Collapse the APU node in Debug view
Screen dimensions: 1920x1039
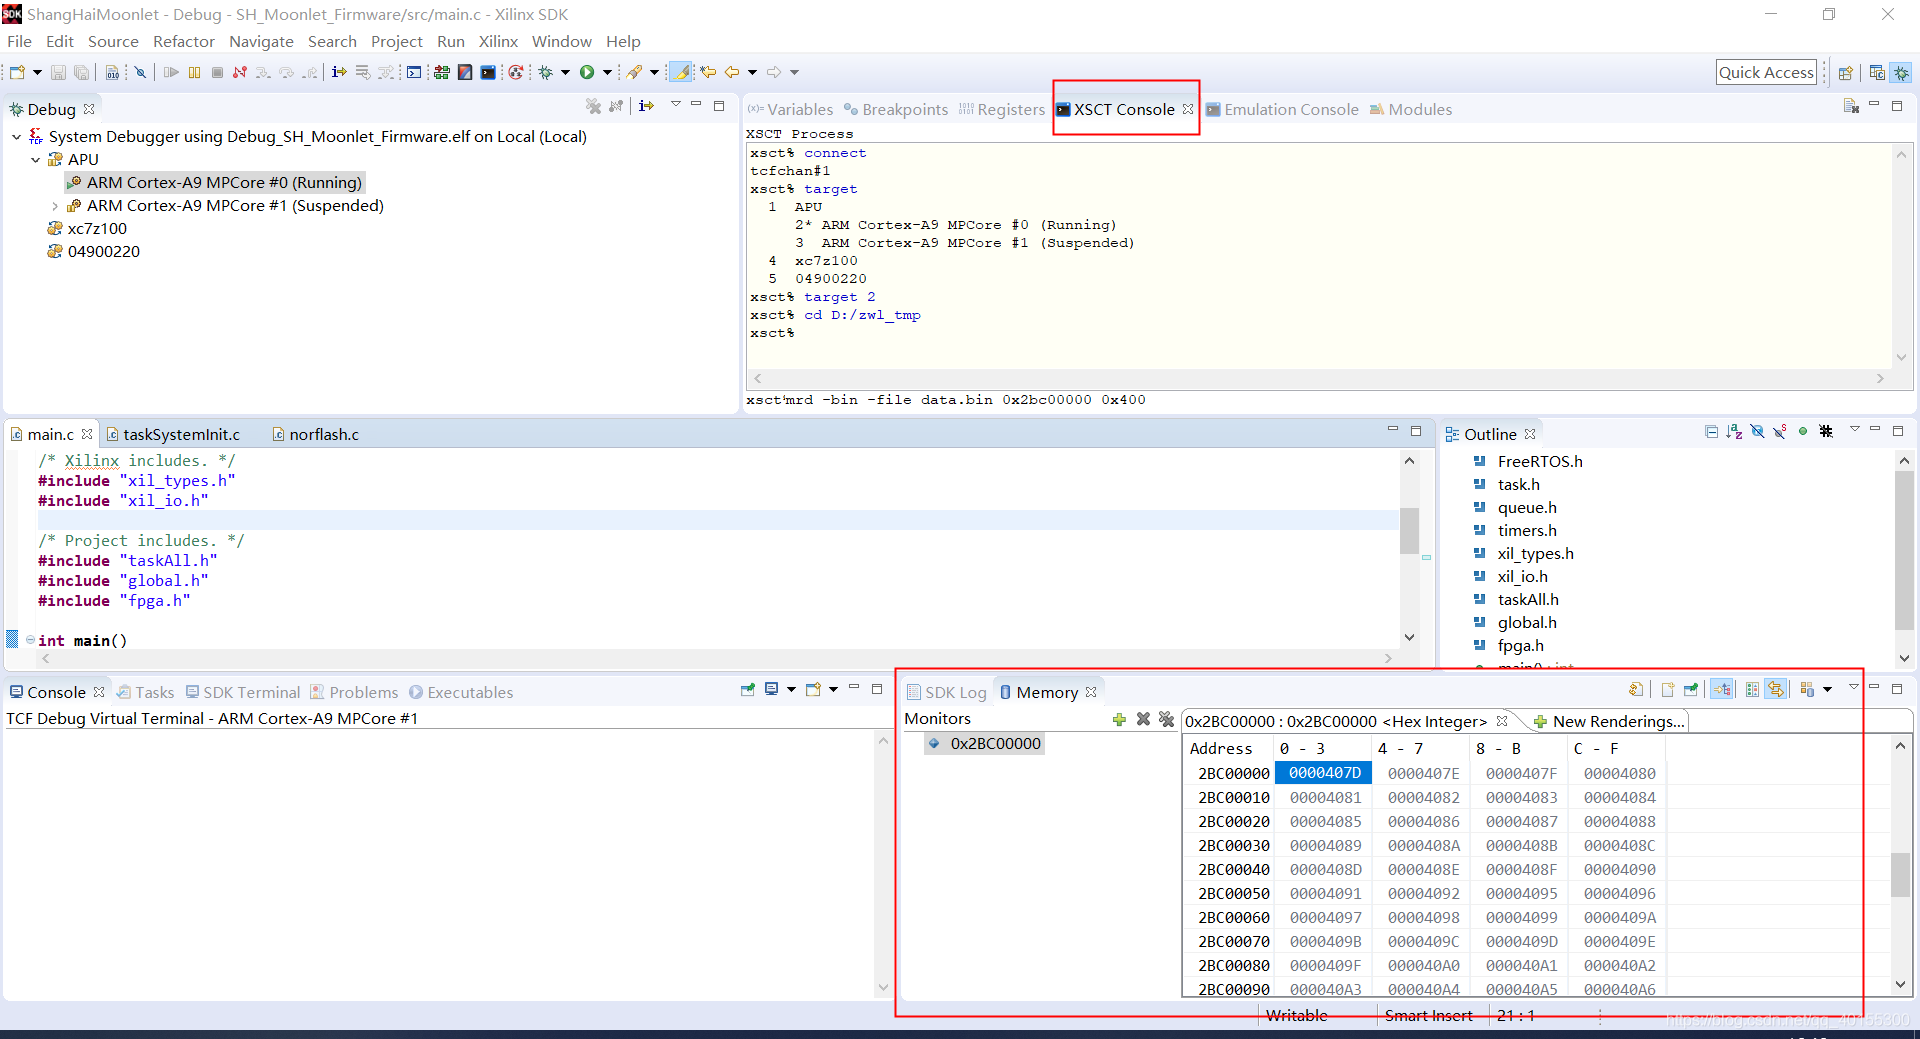coord(35,159)
